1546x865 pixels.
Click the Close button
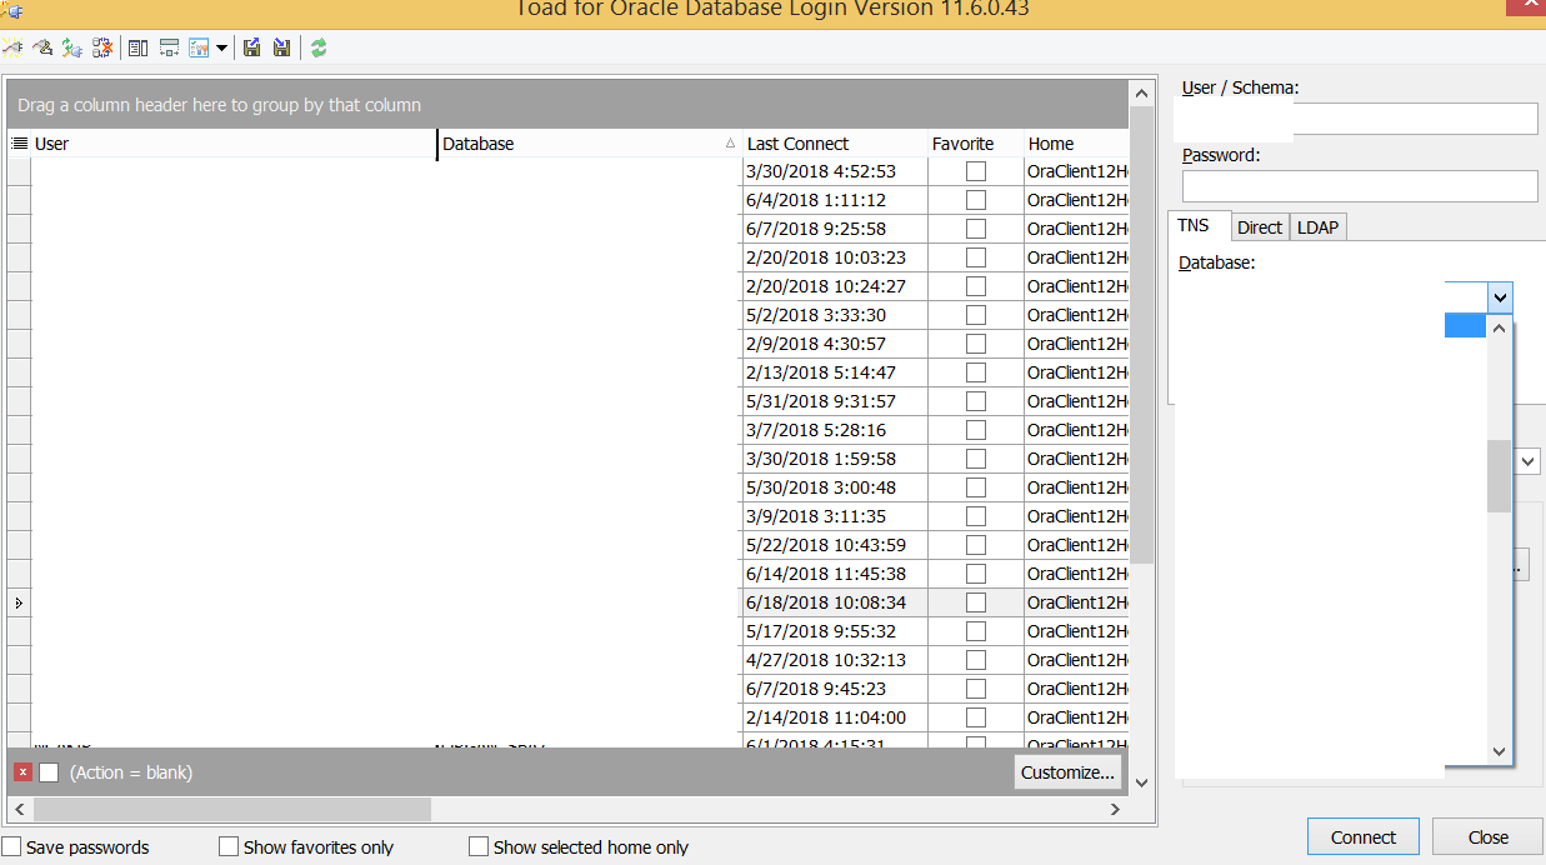point(1488,837)
